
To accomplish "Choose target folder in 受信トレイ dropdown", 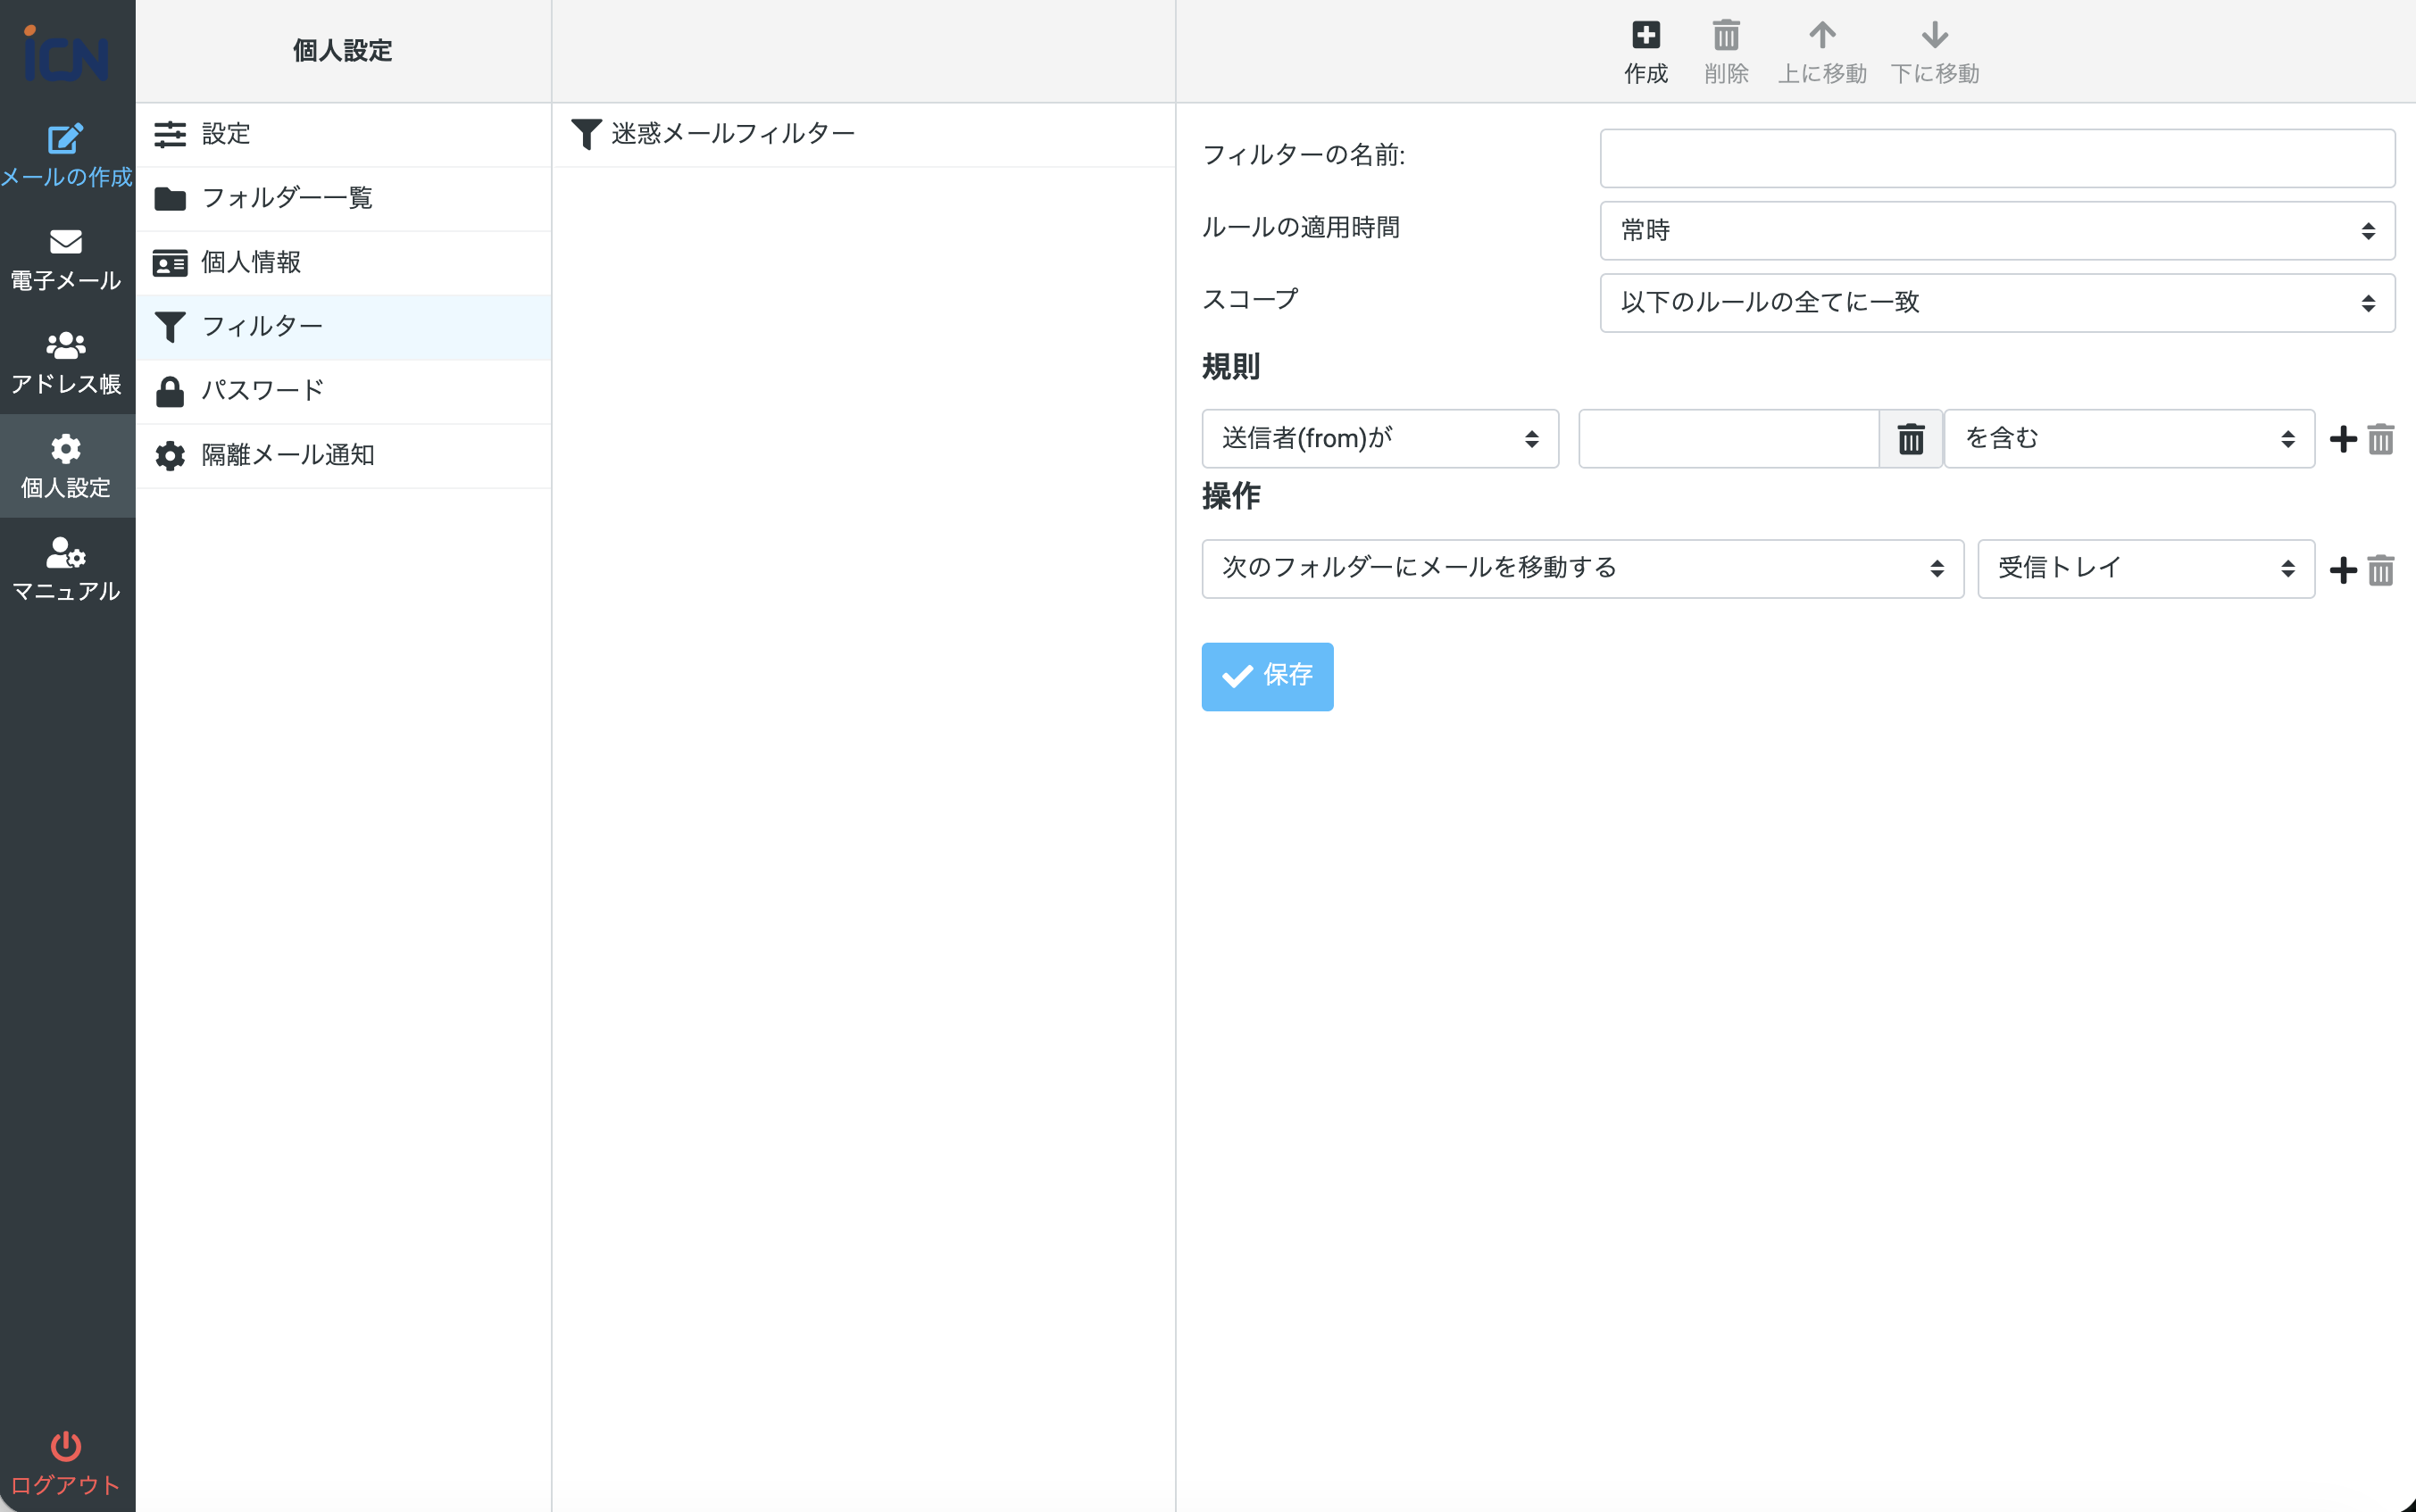I will [x=2145, y=568].
